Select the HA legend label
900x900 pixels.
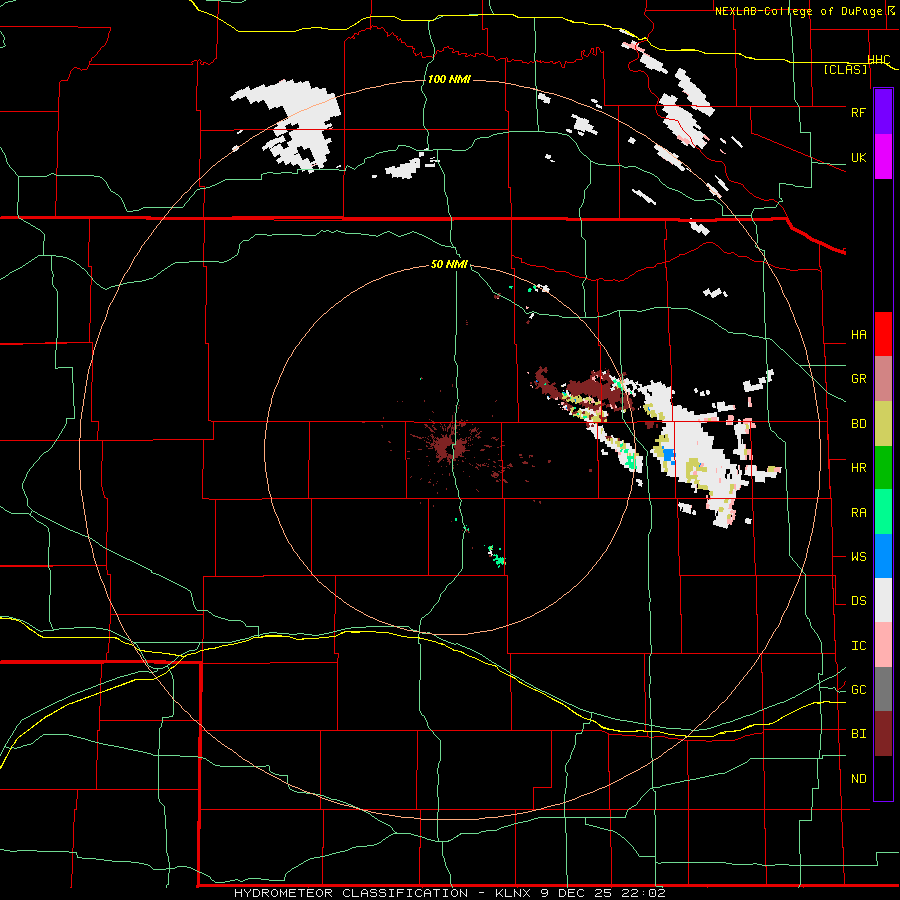(858, 335)
